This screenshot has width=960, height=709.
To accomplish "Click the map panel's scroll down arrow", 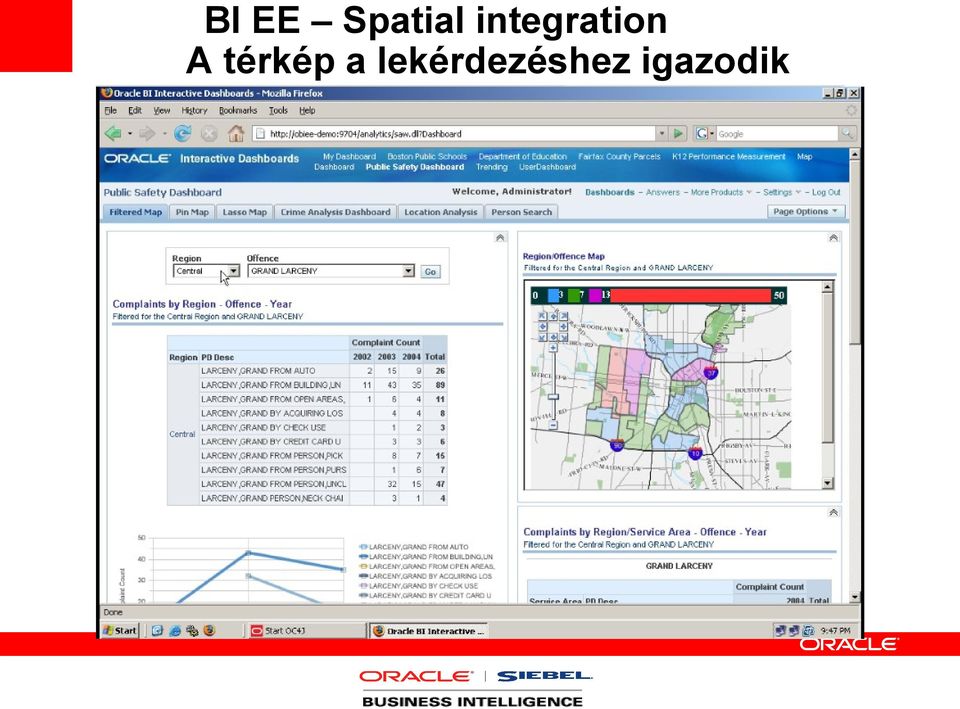I will point(828,483).
